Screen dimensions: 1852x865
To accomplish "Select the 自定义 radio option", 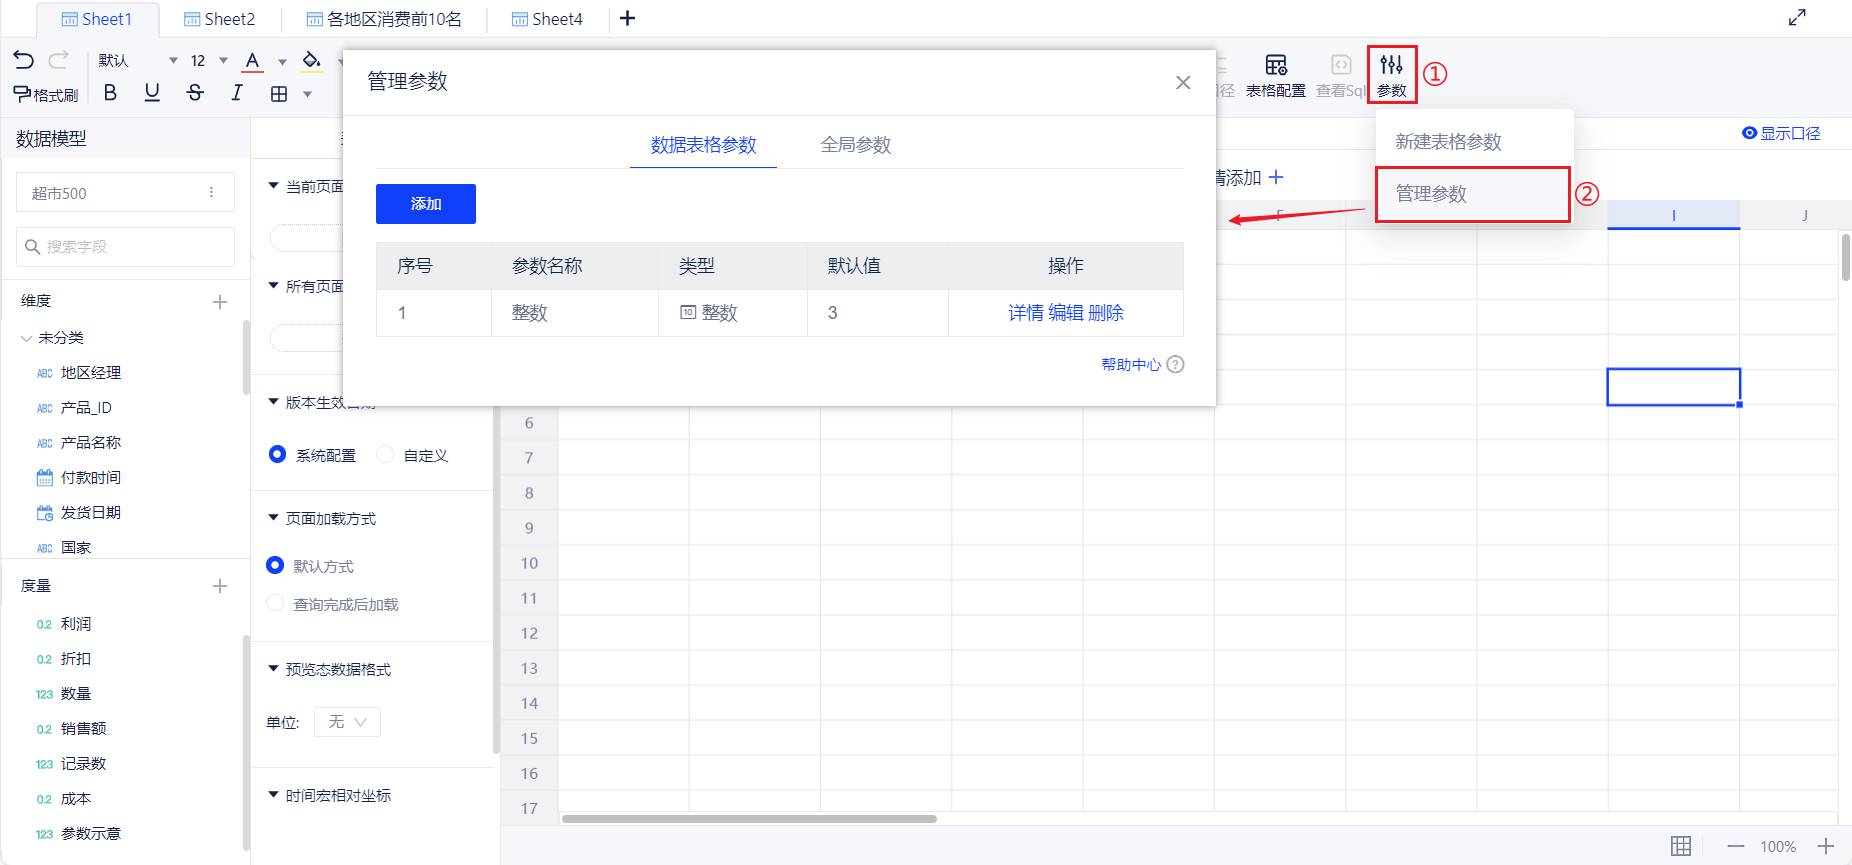I will point(386,455).
